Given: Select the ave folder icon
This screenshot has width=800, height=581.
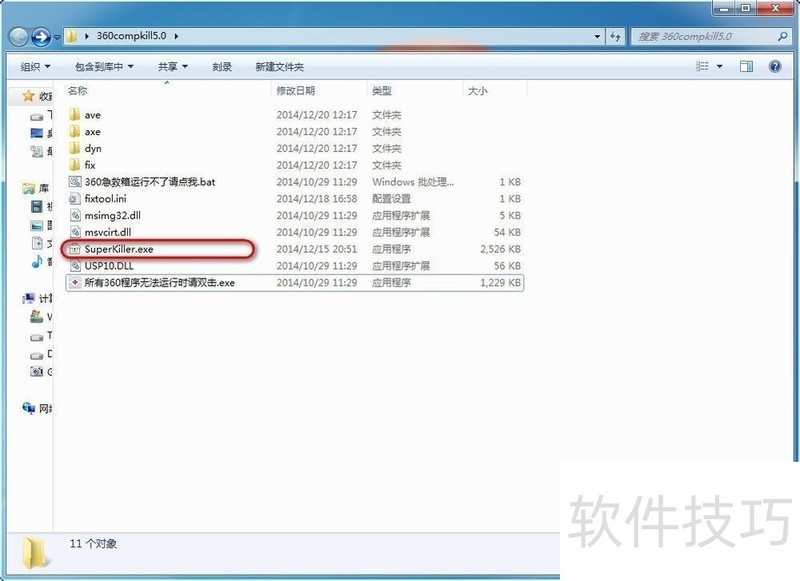Looking at the screenshot, I should point(74,114).
